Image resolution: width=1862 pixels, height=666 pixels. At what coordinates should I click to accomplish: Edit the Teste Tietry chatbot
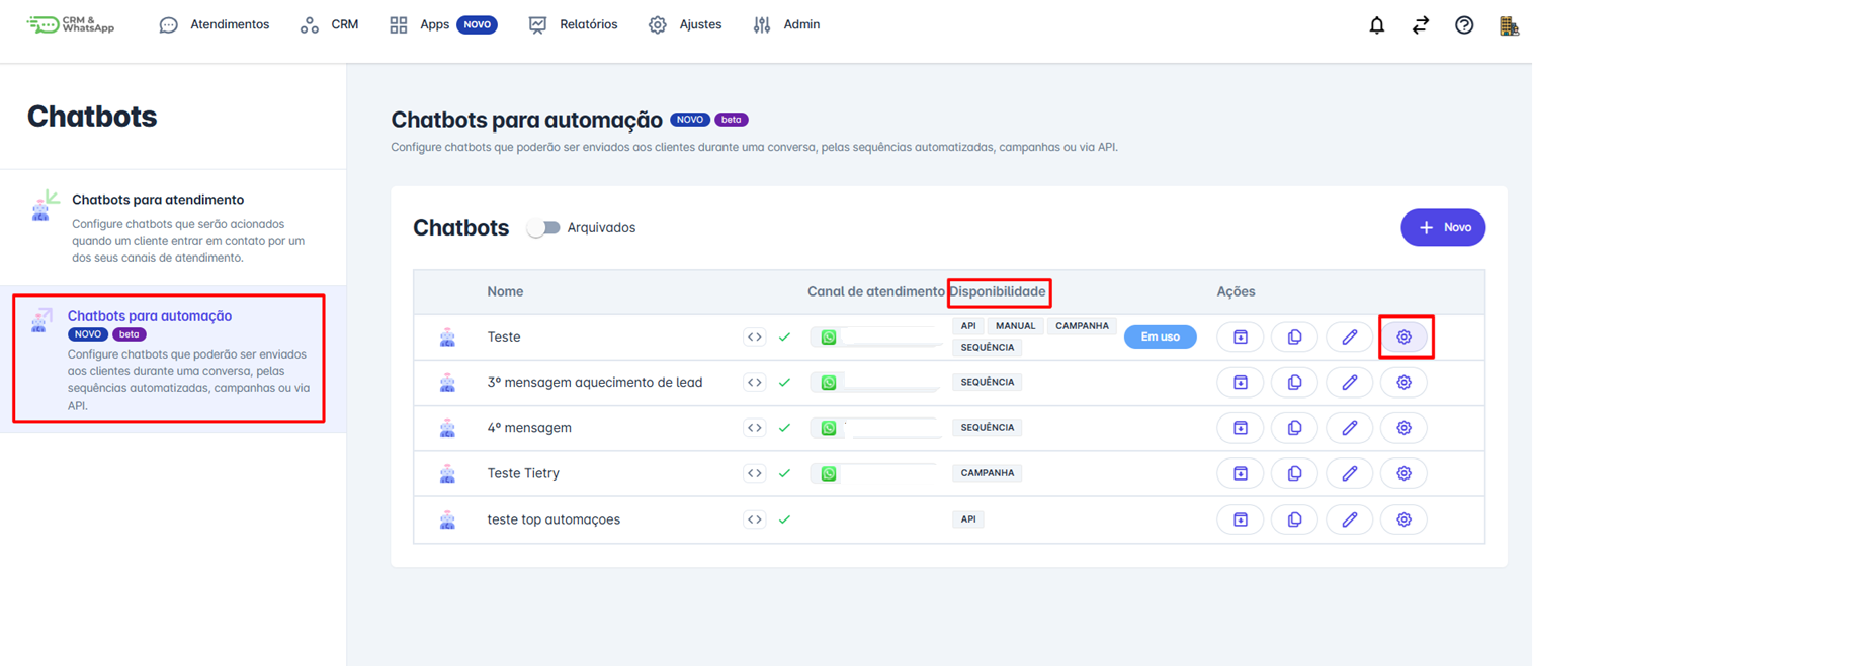click(1349, 473)
